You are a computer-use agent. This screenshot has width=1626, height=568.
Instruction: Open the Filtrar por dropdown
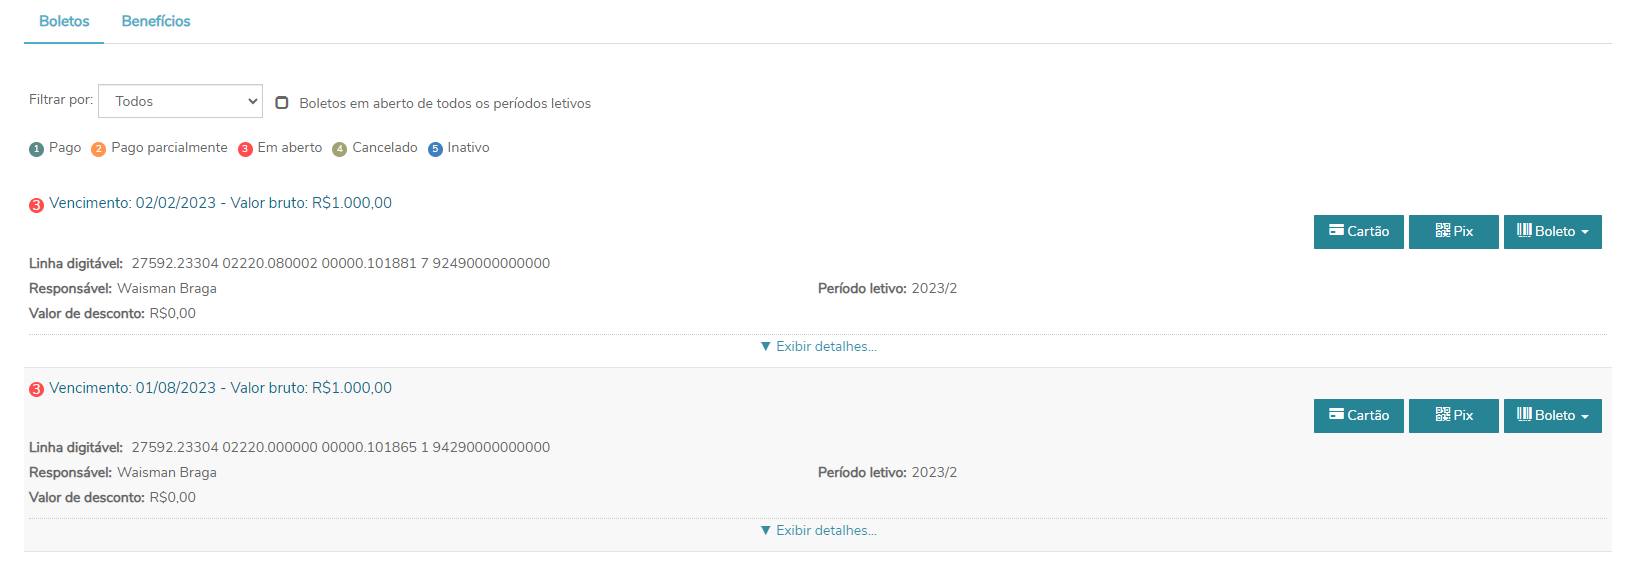click(x=180, y=101)
